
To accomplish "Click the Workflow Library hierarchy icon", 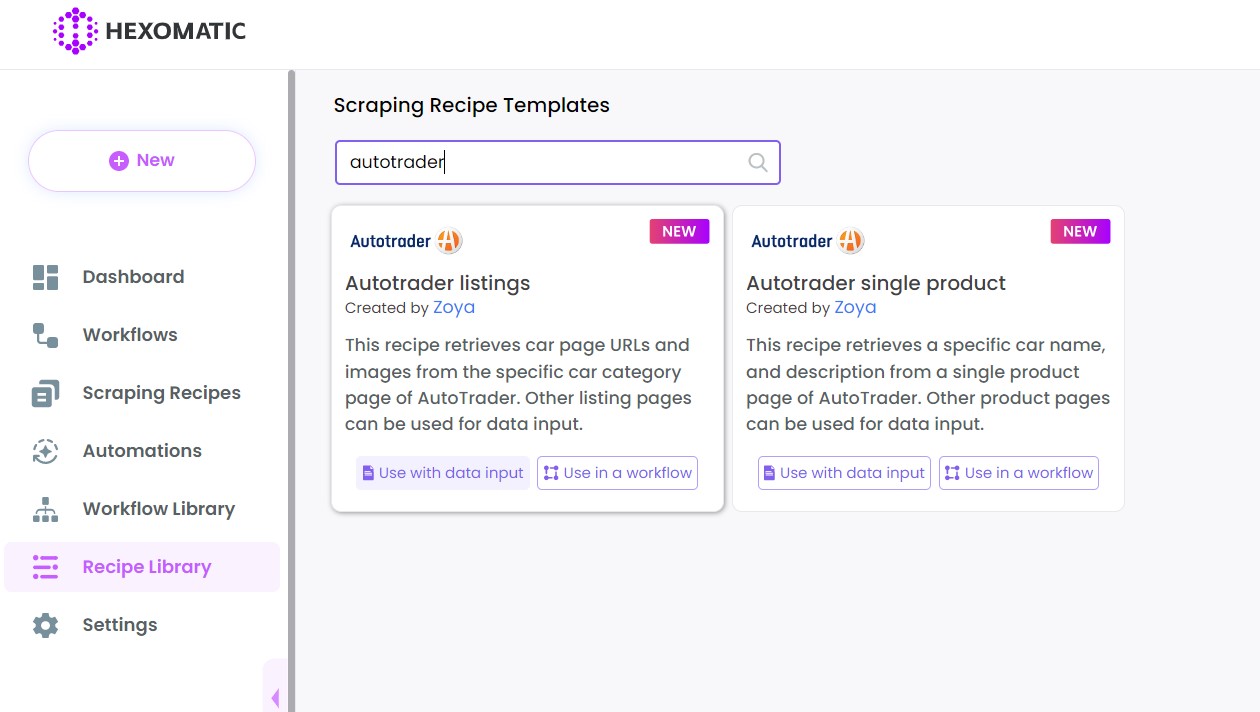I will tap(46, 509).
